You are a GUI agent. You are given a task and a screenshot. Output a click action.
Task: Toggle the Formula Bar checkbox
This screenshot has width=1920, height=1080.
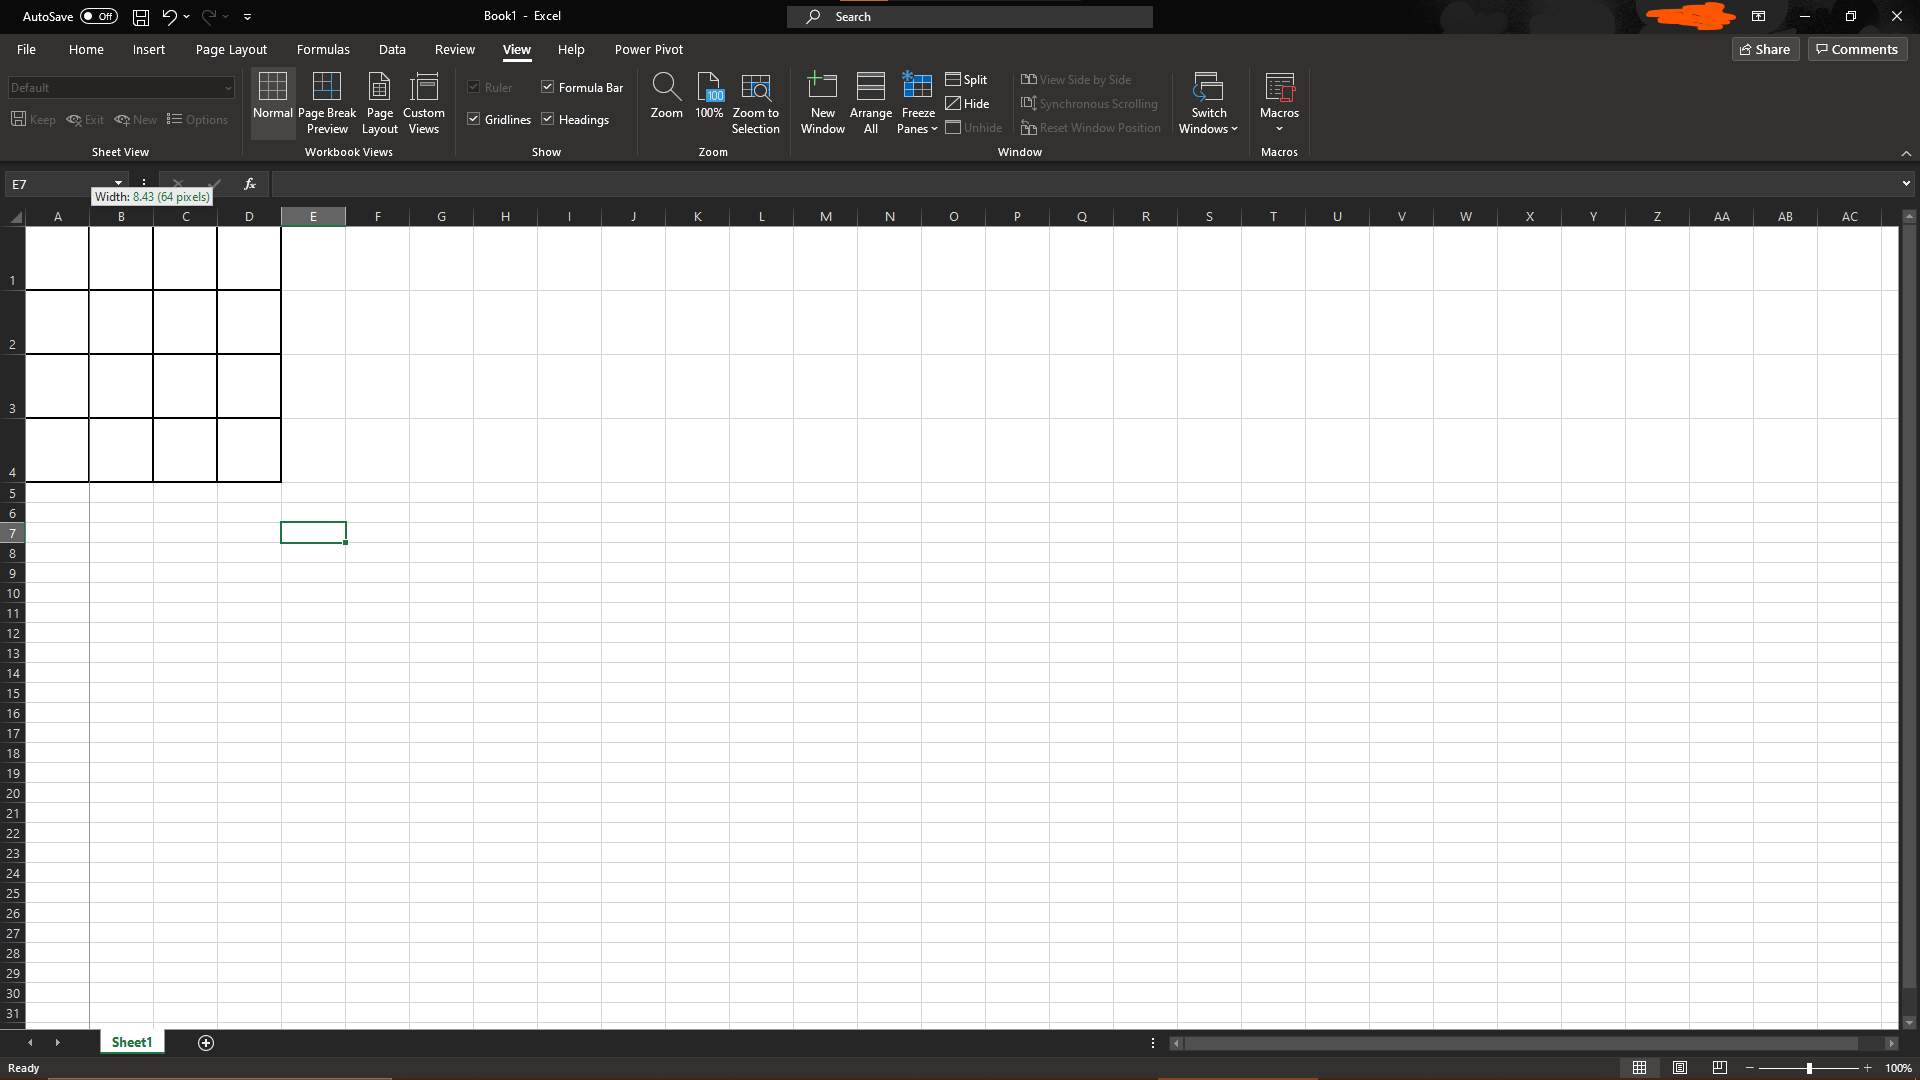[x=548, y=88]
